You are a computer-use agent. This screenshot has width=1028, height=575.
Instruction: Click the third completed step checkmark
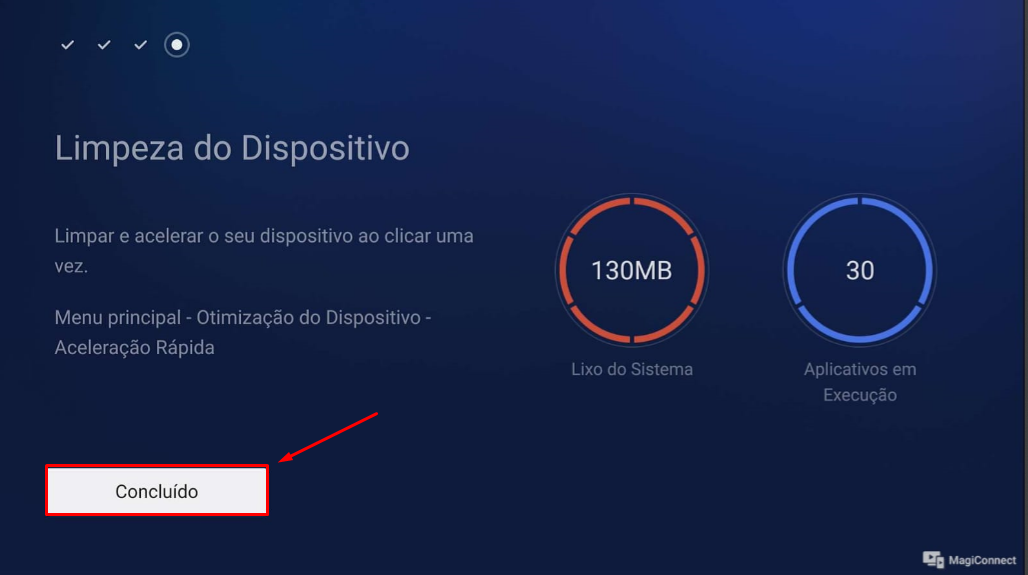pyautogui.click(x=140, y=45)
